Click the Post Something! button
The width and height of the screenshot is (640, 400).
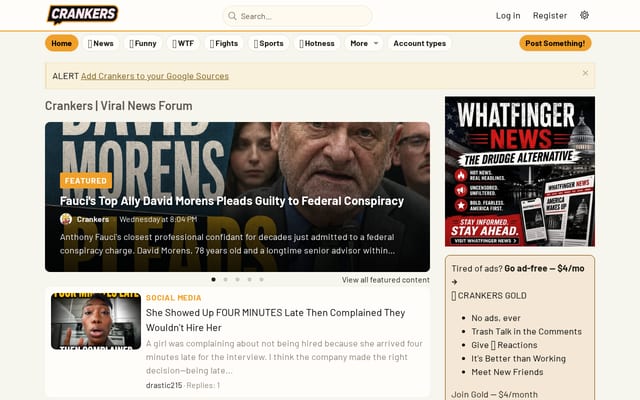555,43
